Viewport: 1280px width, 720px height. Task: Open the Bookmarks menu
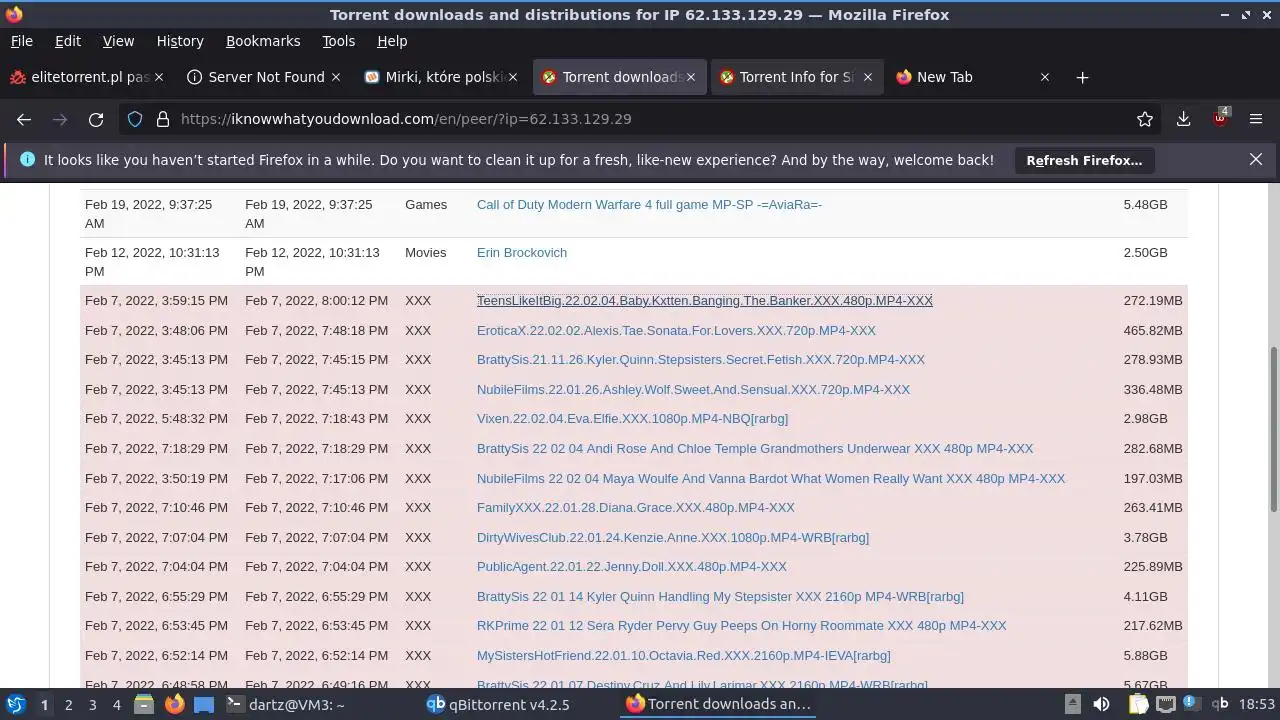click(x=263, y=41)
